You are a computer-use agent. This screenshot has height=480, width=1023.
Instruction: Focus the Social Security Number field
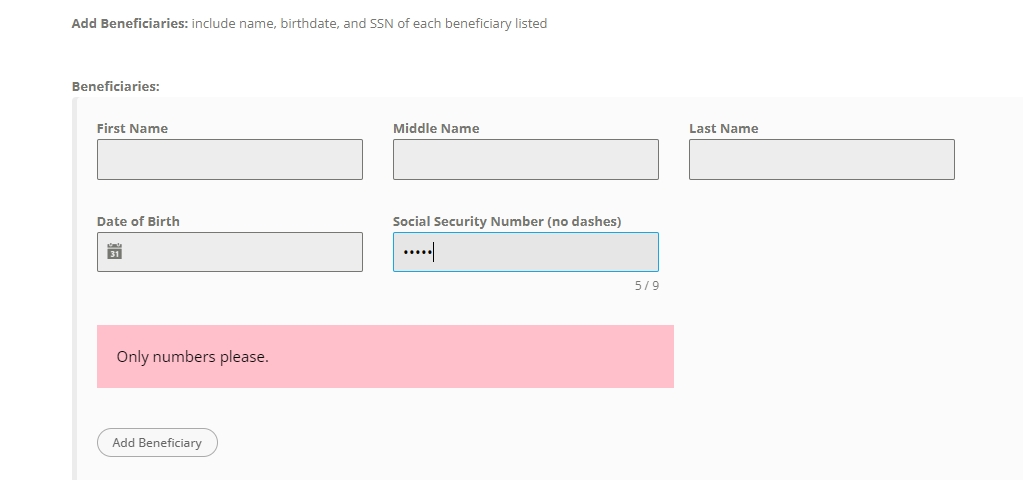[x=526, y=252]
